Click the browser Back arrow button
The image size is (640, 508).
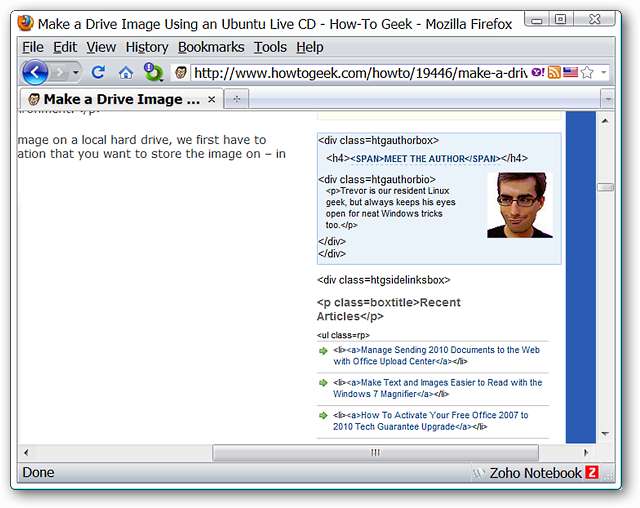pyautogui.click(x=34, y=72)
